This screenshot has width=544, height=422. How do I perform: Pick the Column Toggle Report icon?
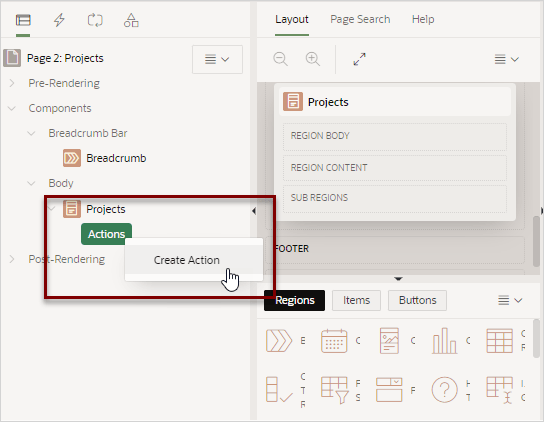pos(279,390)
